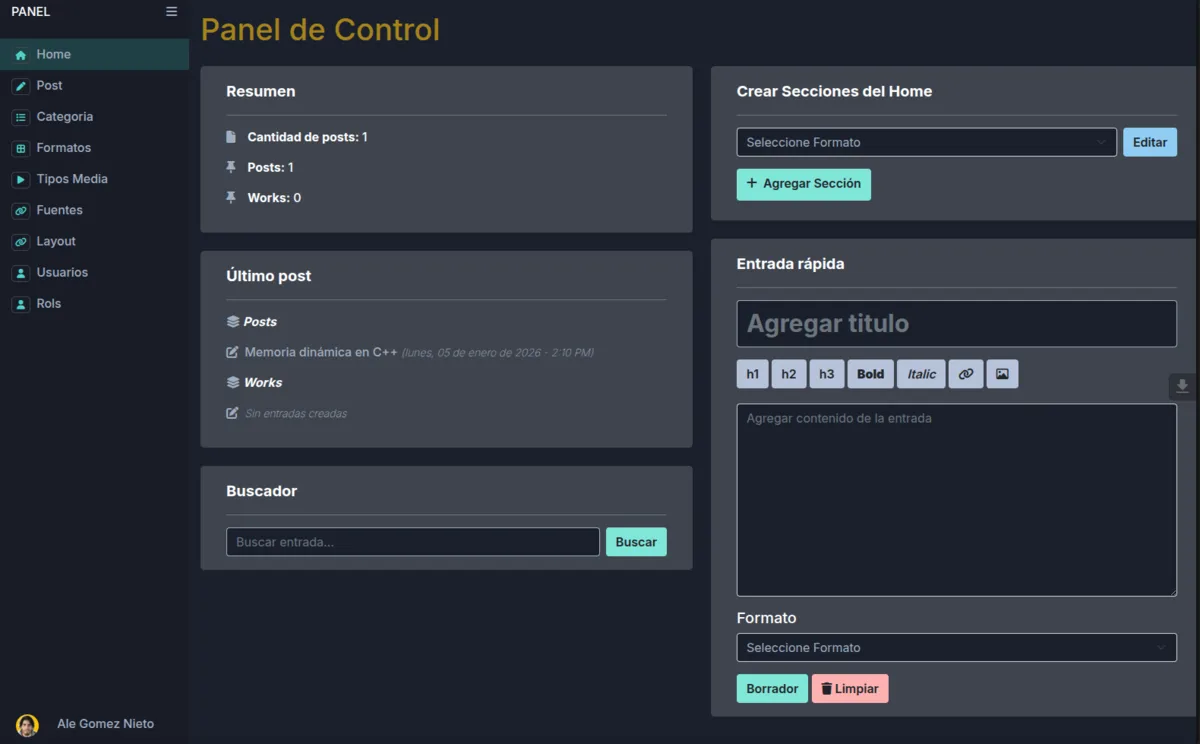Click the Limpiar button with trash icon

[x=849, y=689]
